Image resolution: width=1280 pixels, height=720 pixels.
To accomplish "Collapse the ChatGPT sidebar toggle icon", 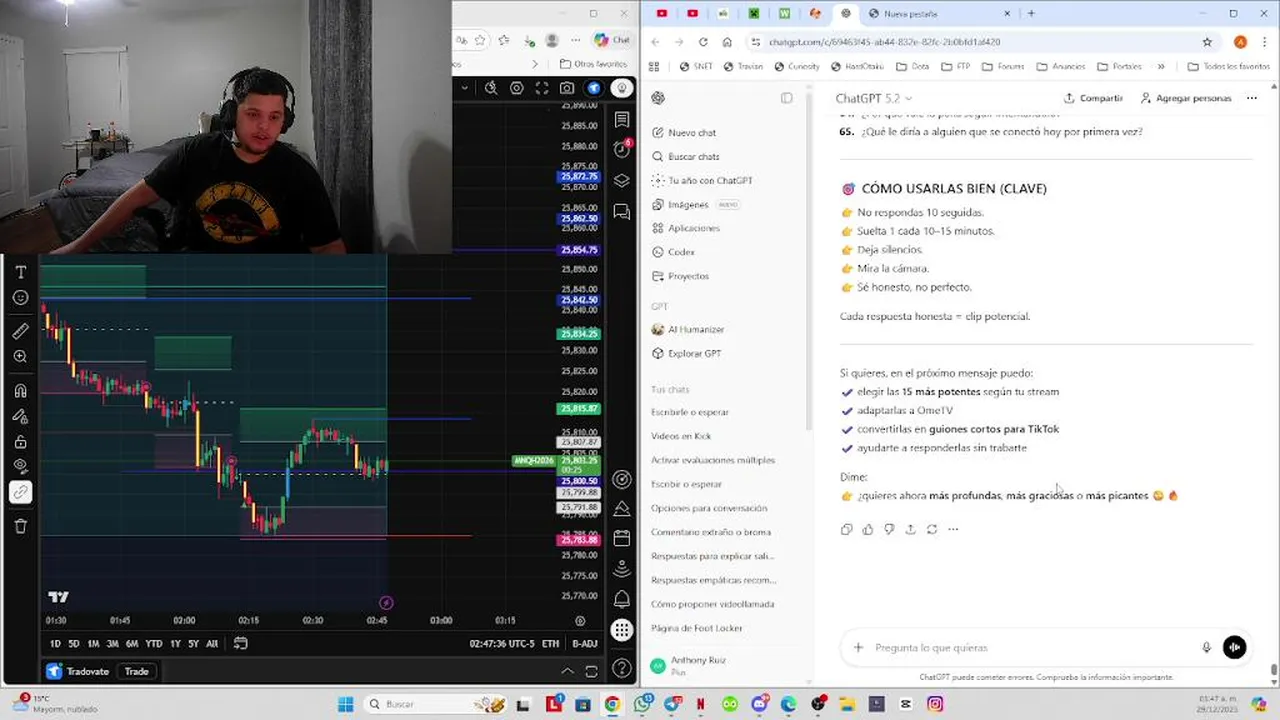I will pos(787,98).
